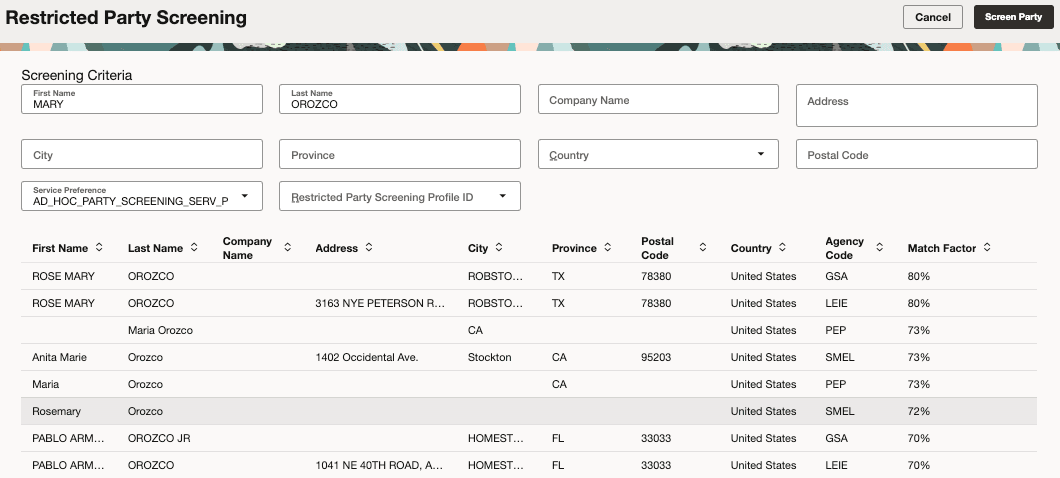1060x478 pixels.
Task: Sort results by City column
Action: point(499,248)
